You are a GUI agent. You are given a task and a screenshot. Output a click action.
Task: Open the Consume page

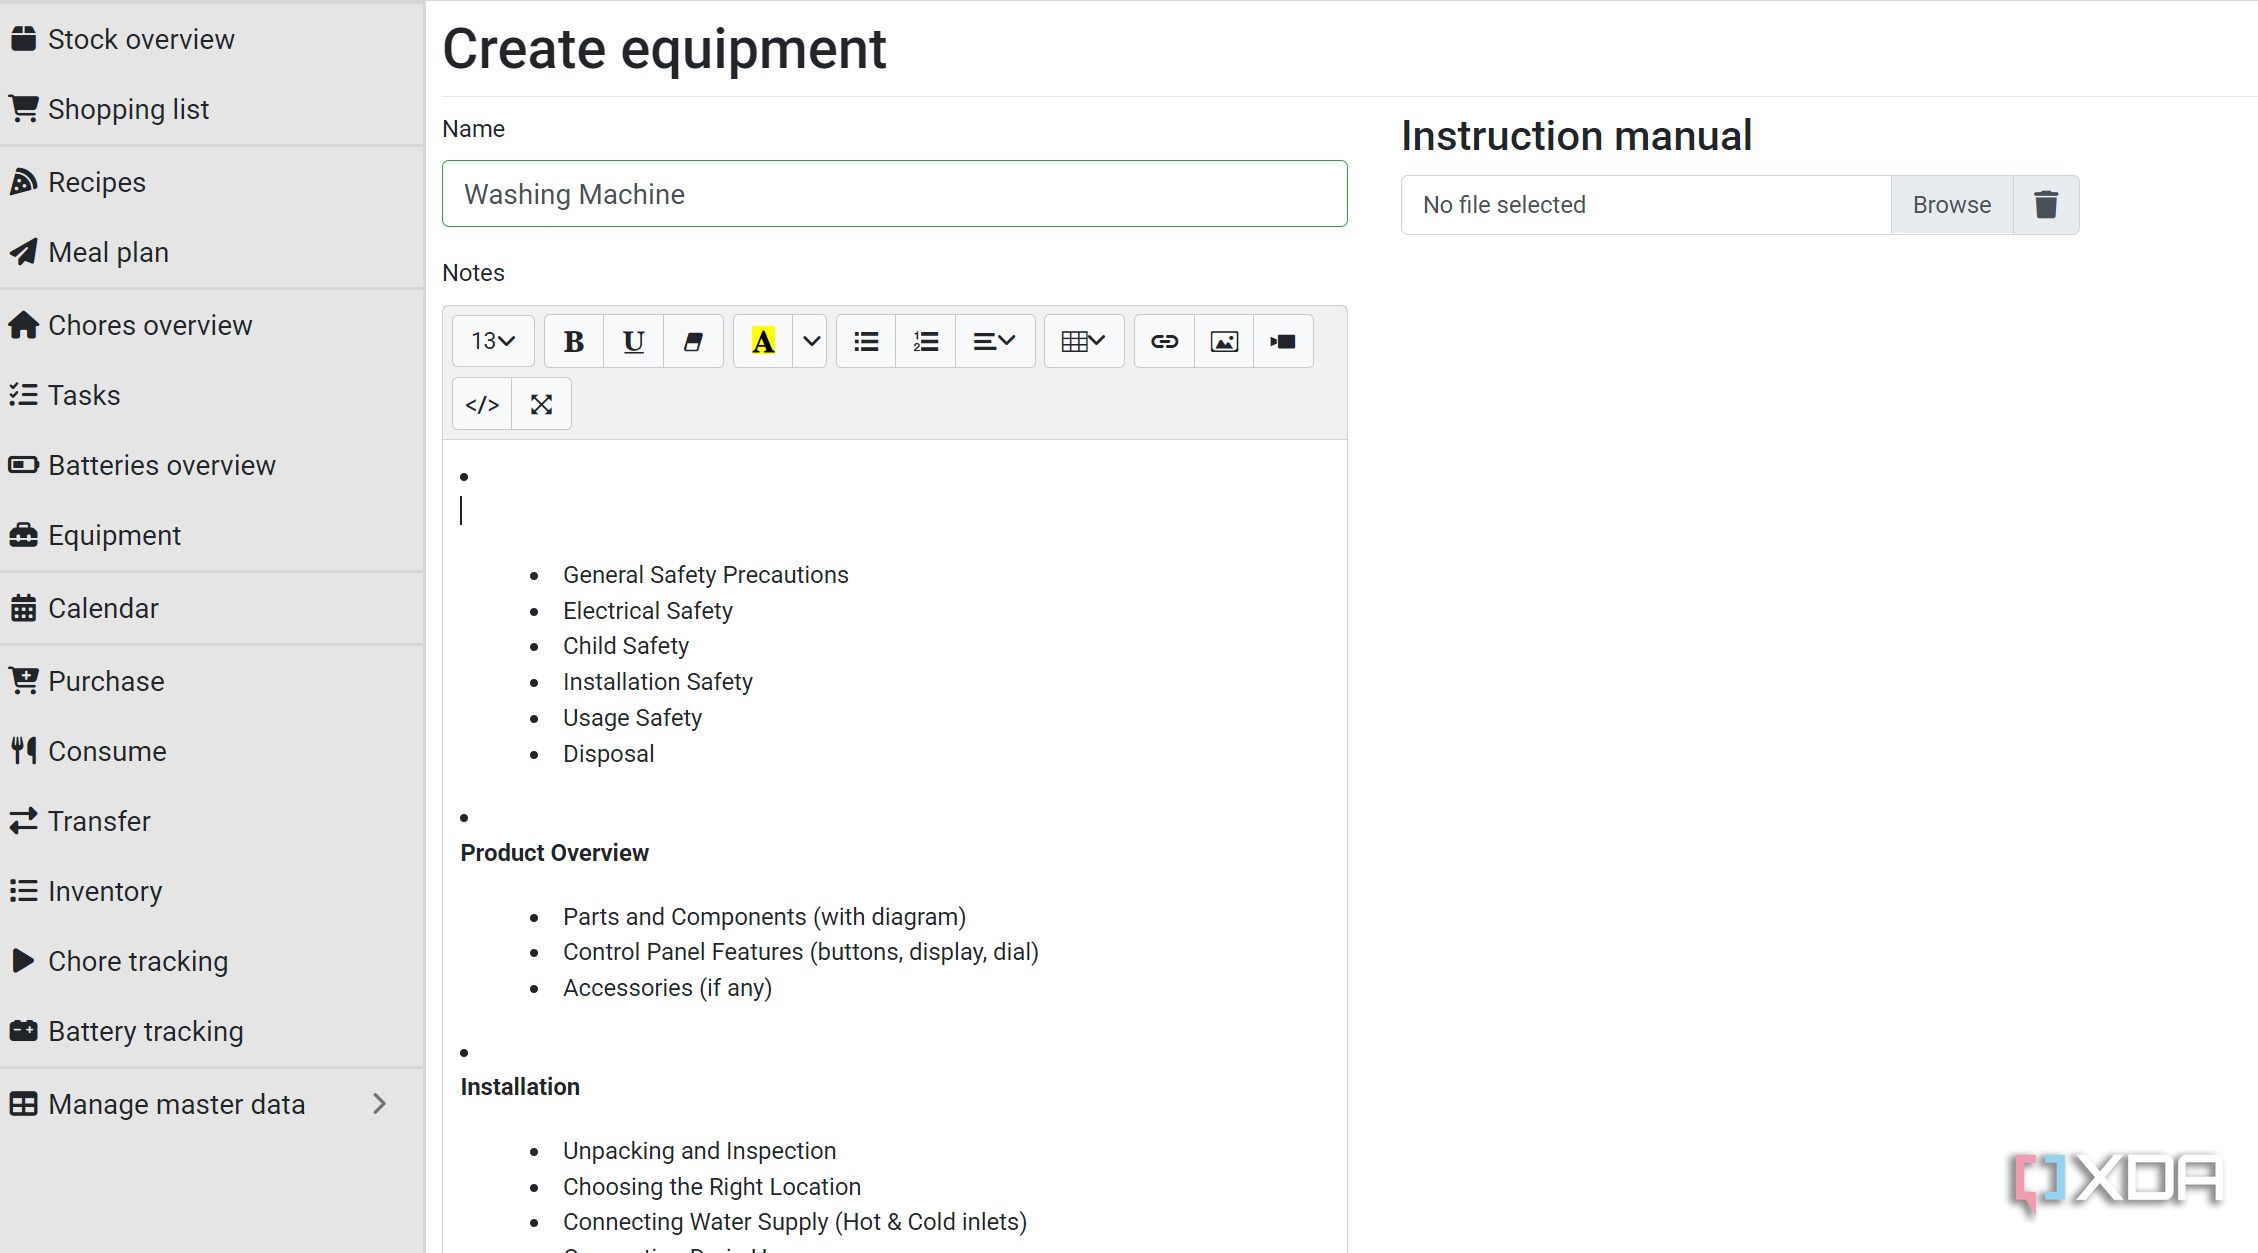pyautogui.click(x=212, y=751)
